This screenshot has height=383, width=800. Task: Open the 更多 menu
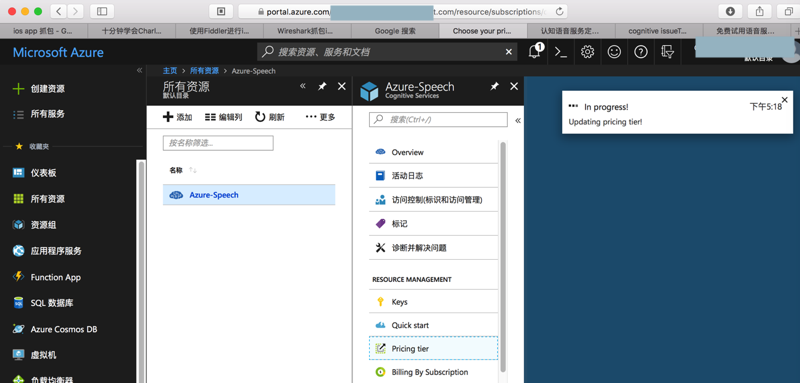(320, 117)
